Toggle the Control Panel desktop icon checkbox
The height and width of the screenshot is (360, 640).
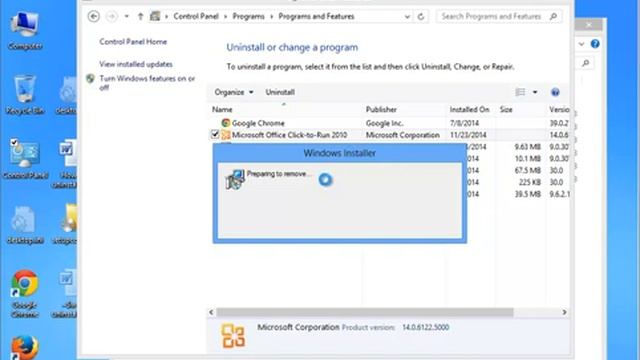(14, 142)
